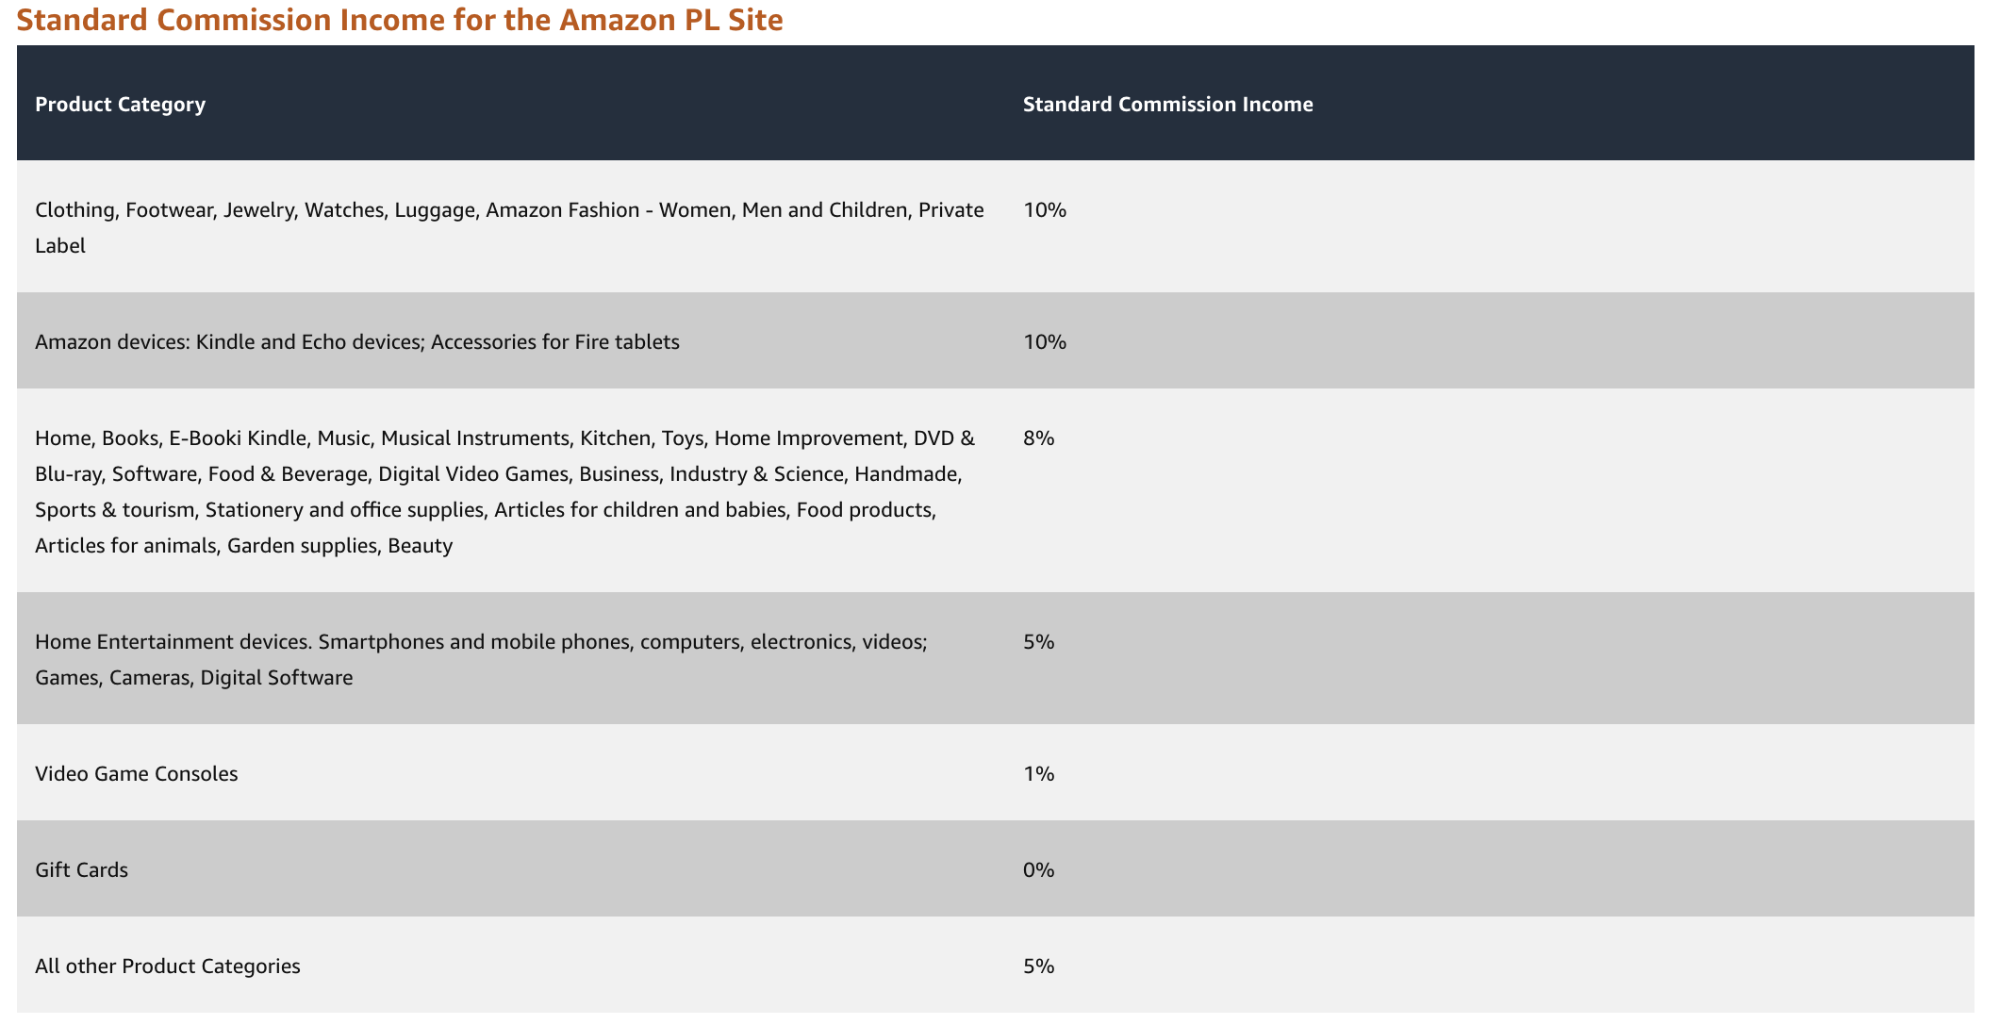Select the Video Game Consoles row
This screenshot has height=1036, width=1999.
[x=136, y=774]
